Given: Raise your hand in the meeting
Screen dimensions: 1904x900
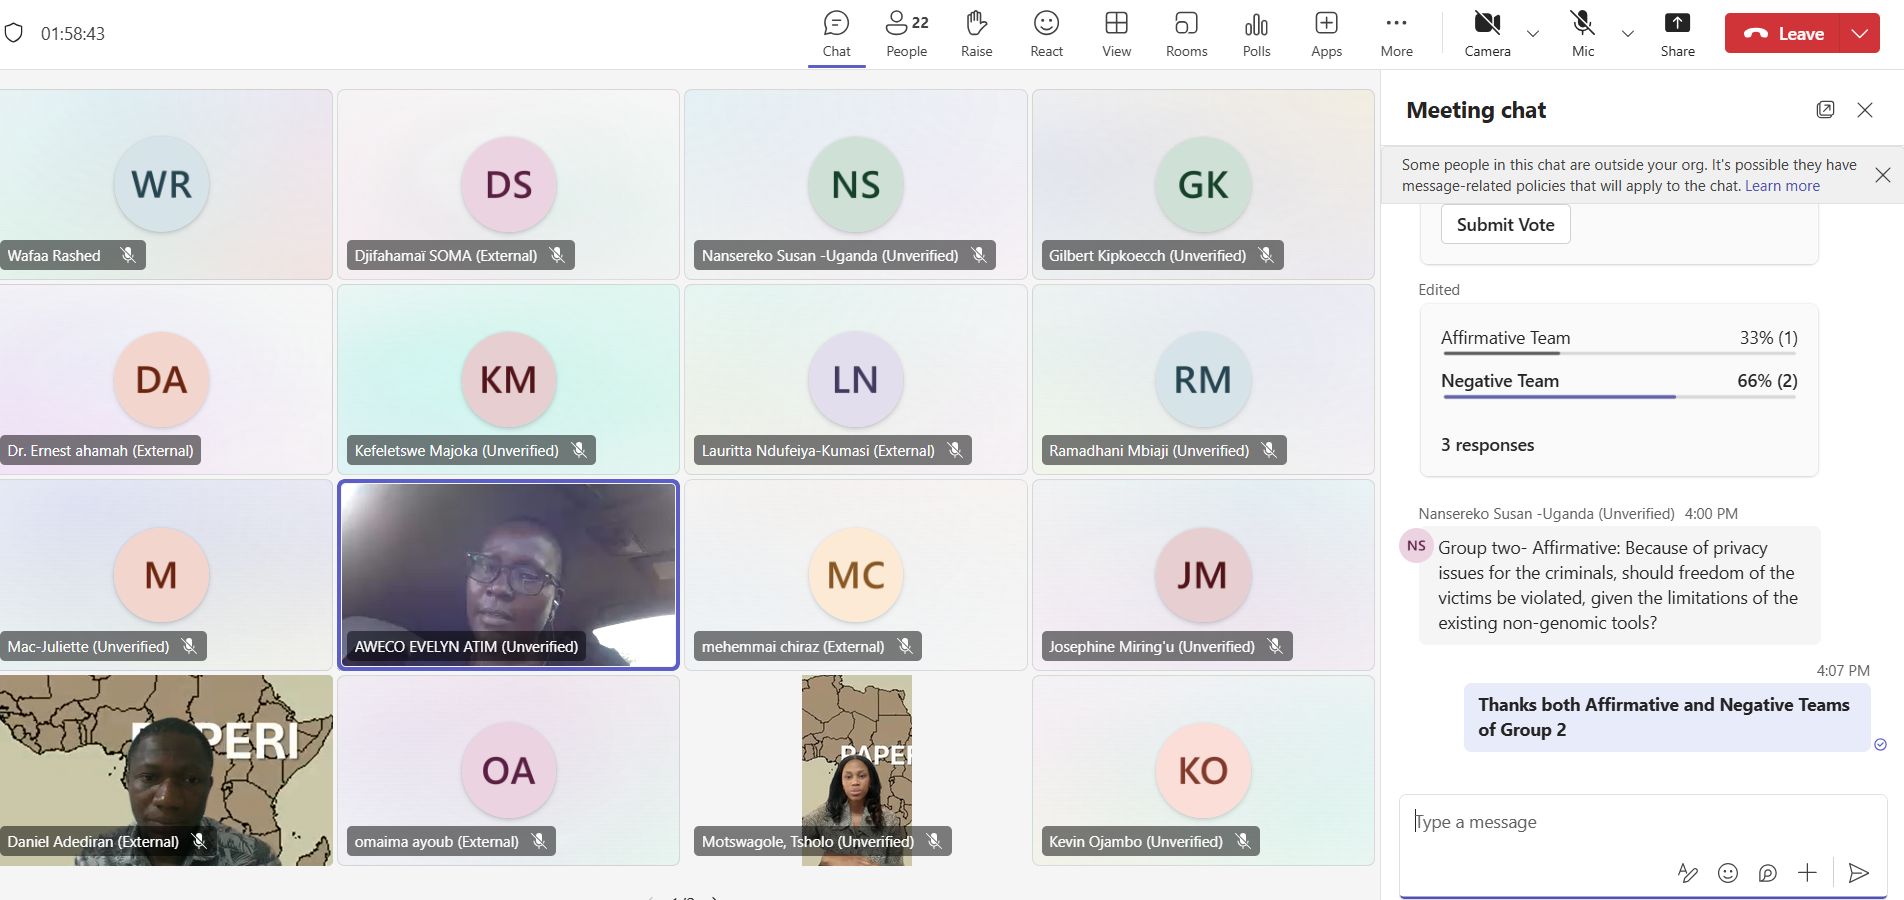Looking at the screenshot, I should 976,34.
